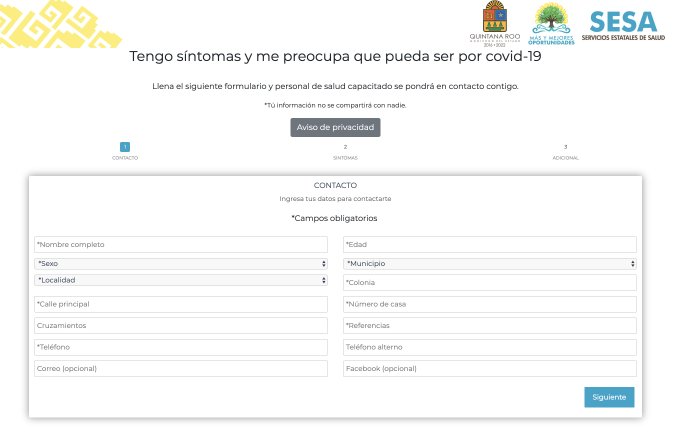Click the main covid-19 symptoms heading
This screenshot has height=446, width=680.
(335, 56)
